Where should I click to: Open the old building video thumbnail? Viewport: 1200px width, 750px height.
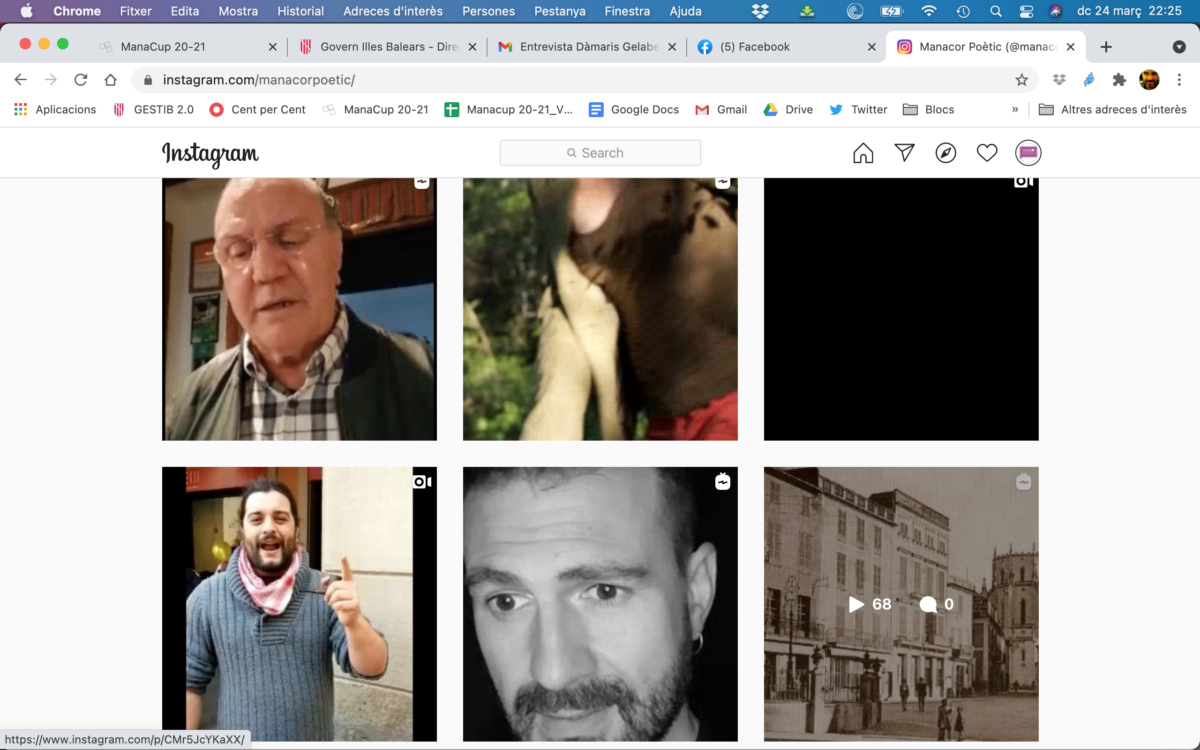coord(901,604)
